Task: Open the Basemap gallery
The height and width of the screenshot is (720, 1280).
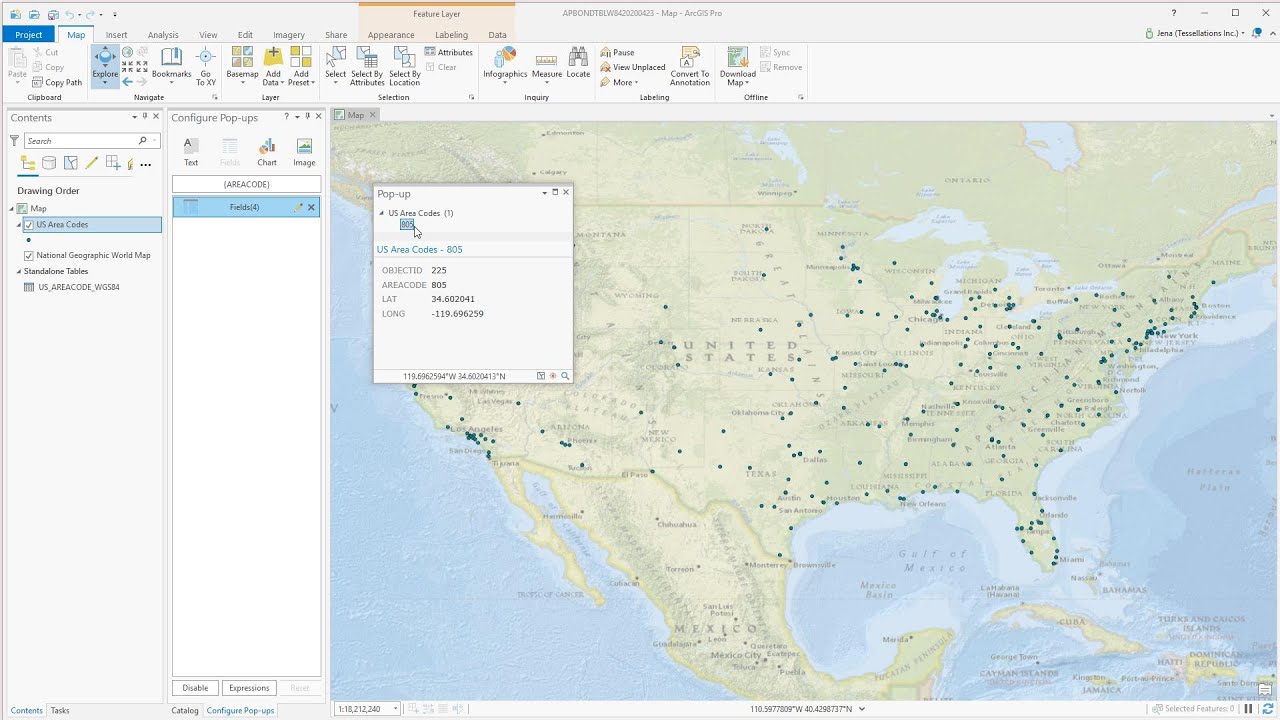Action: pyautogui.click(x=242, y=66)
